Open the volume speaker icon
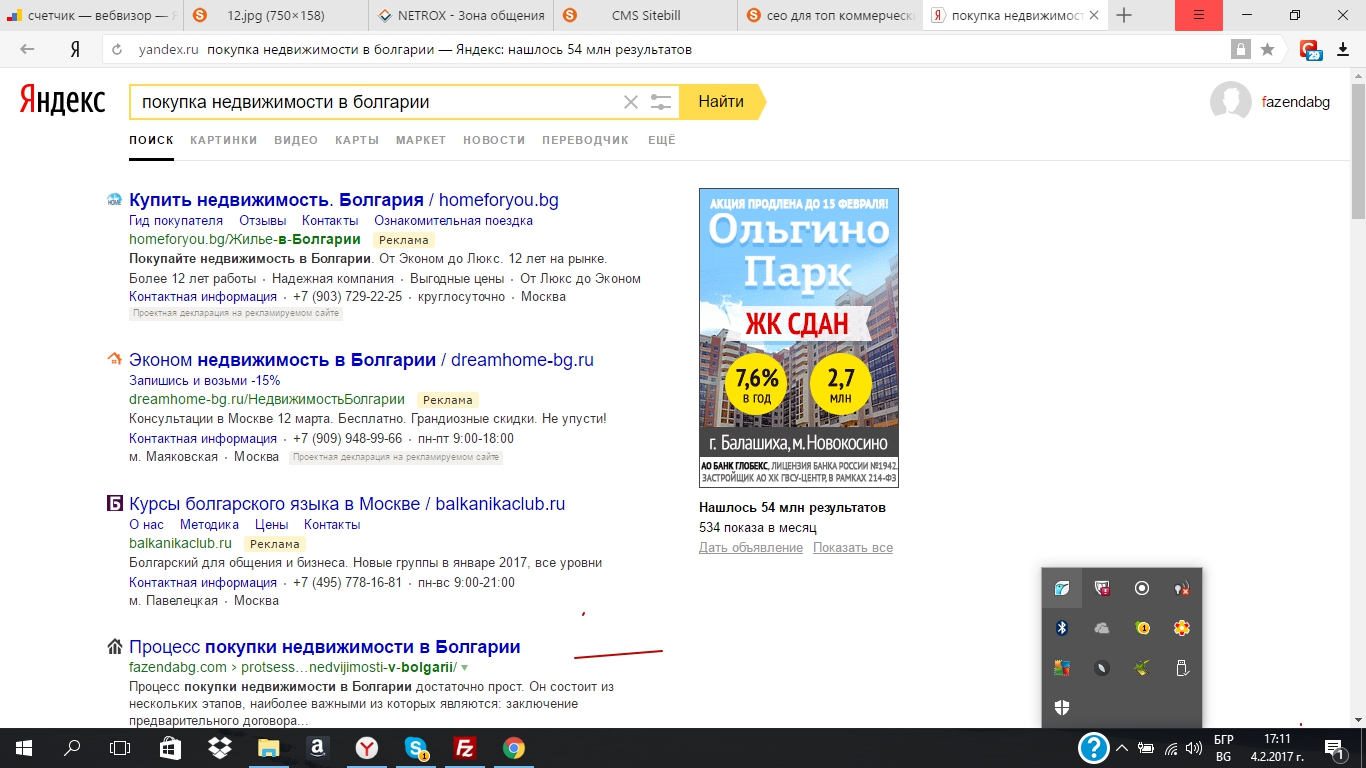Screen dimensions: 1366x768 click(1192, 747)
